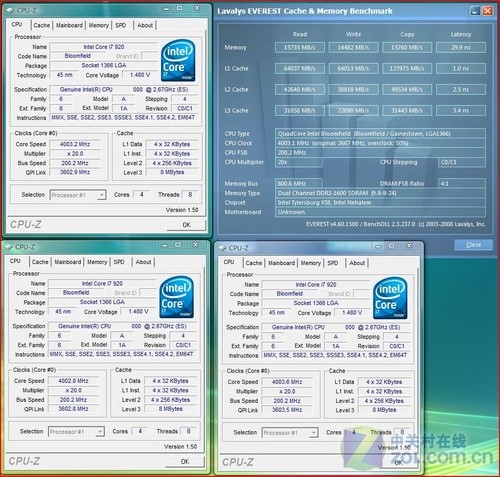This screenshot has height=477, width=500.
Task: Click the L2 Cache Read value 42640 MB/s
Action: 300,90
